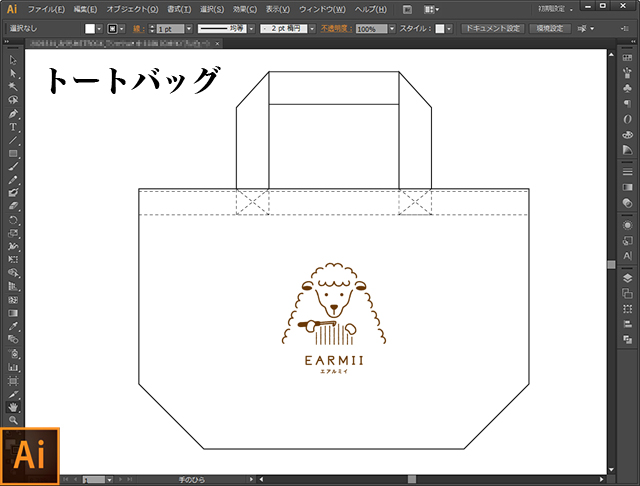Select the Symbol Sprayer tool
Viewport: 640px width, 486px height.
pos(13,353)
